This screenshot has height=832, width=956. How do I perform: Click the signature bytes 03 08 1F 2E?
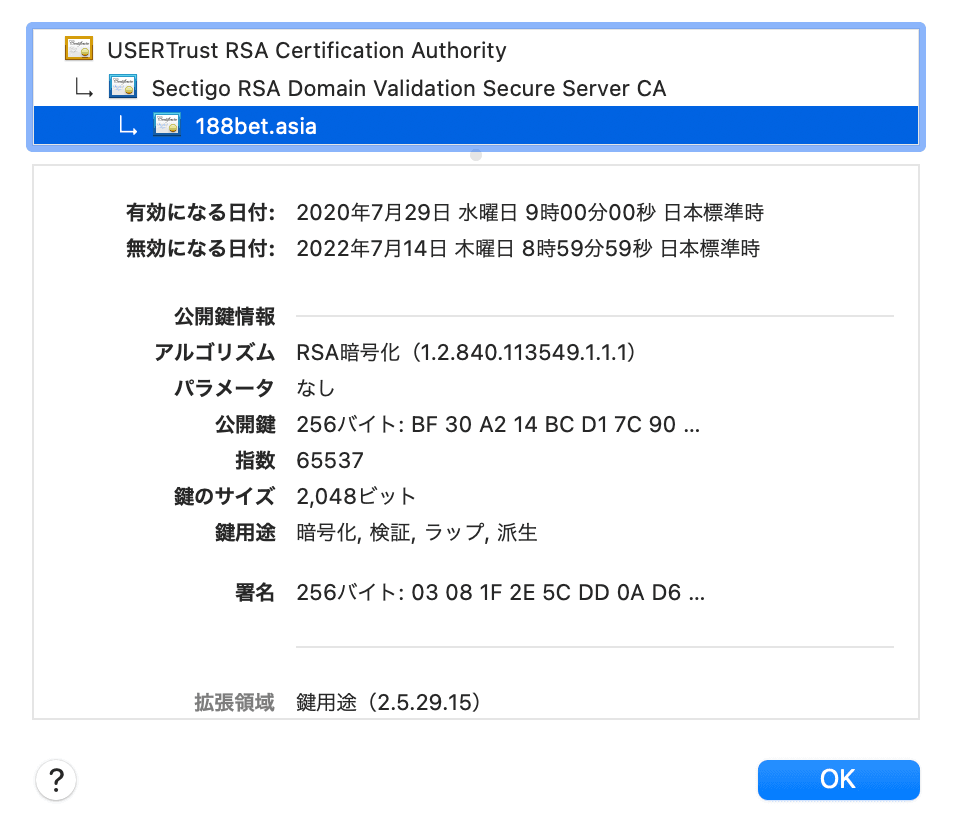(501, 592)
